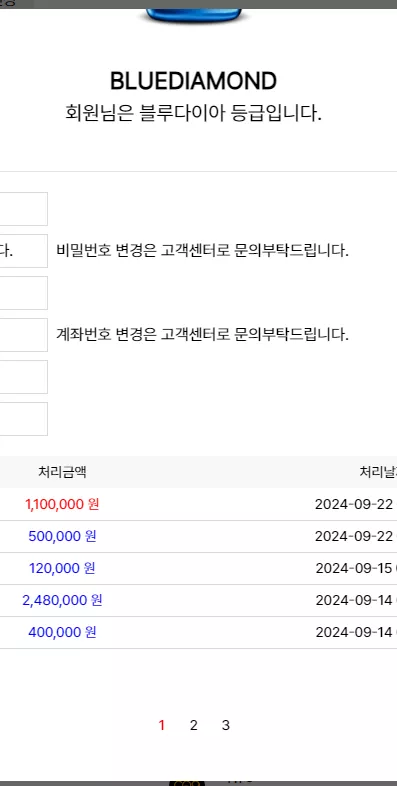Click the blue diamond grade badge image
Viewport: 397px width, 786px height.
click(194, 16)
